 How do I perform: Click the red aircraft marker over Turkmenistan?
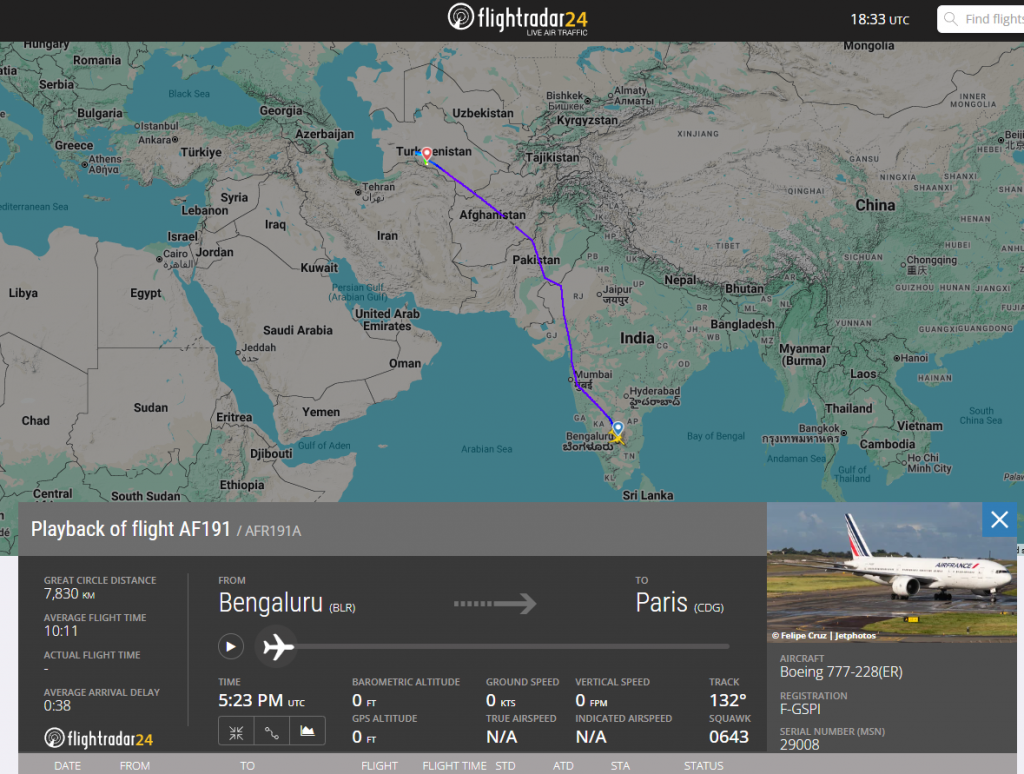coord(426,154)
